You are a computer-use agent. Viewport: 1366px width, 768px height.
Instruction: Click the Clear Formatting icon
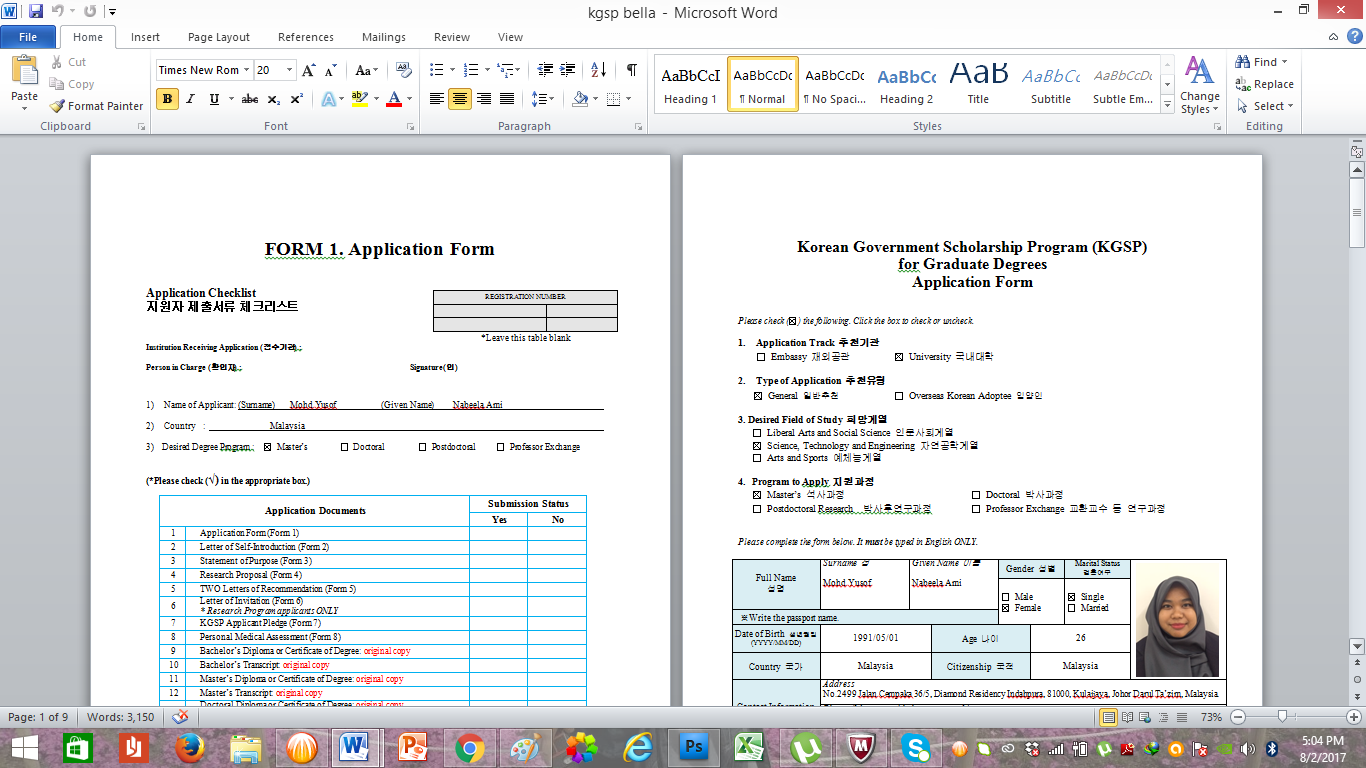point(404,70)
